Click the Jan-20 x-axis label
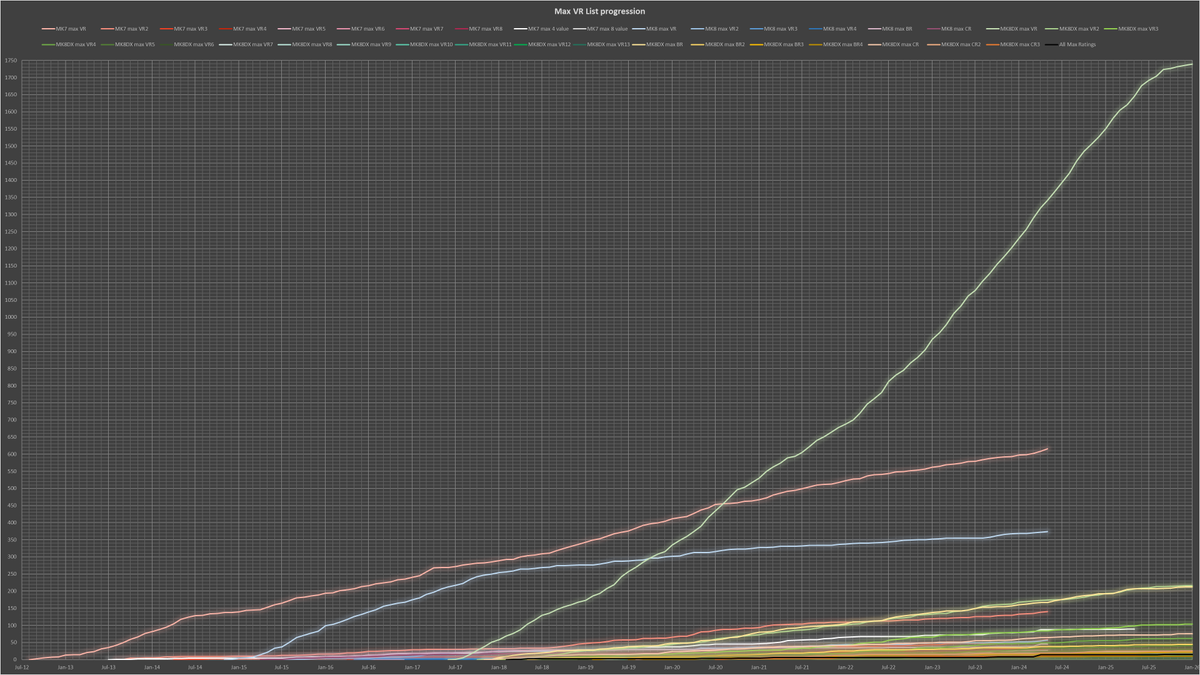The height and width of the screenshot is (675, 1200). pyautogui.click(x=672, y=666)
